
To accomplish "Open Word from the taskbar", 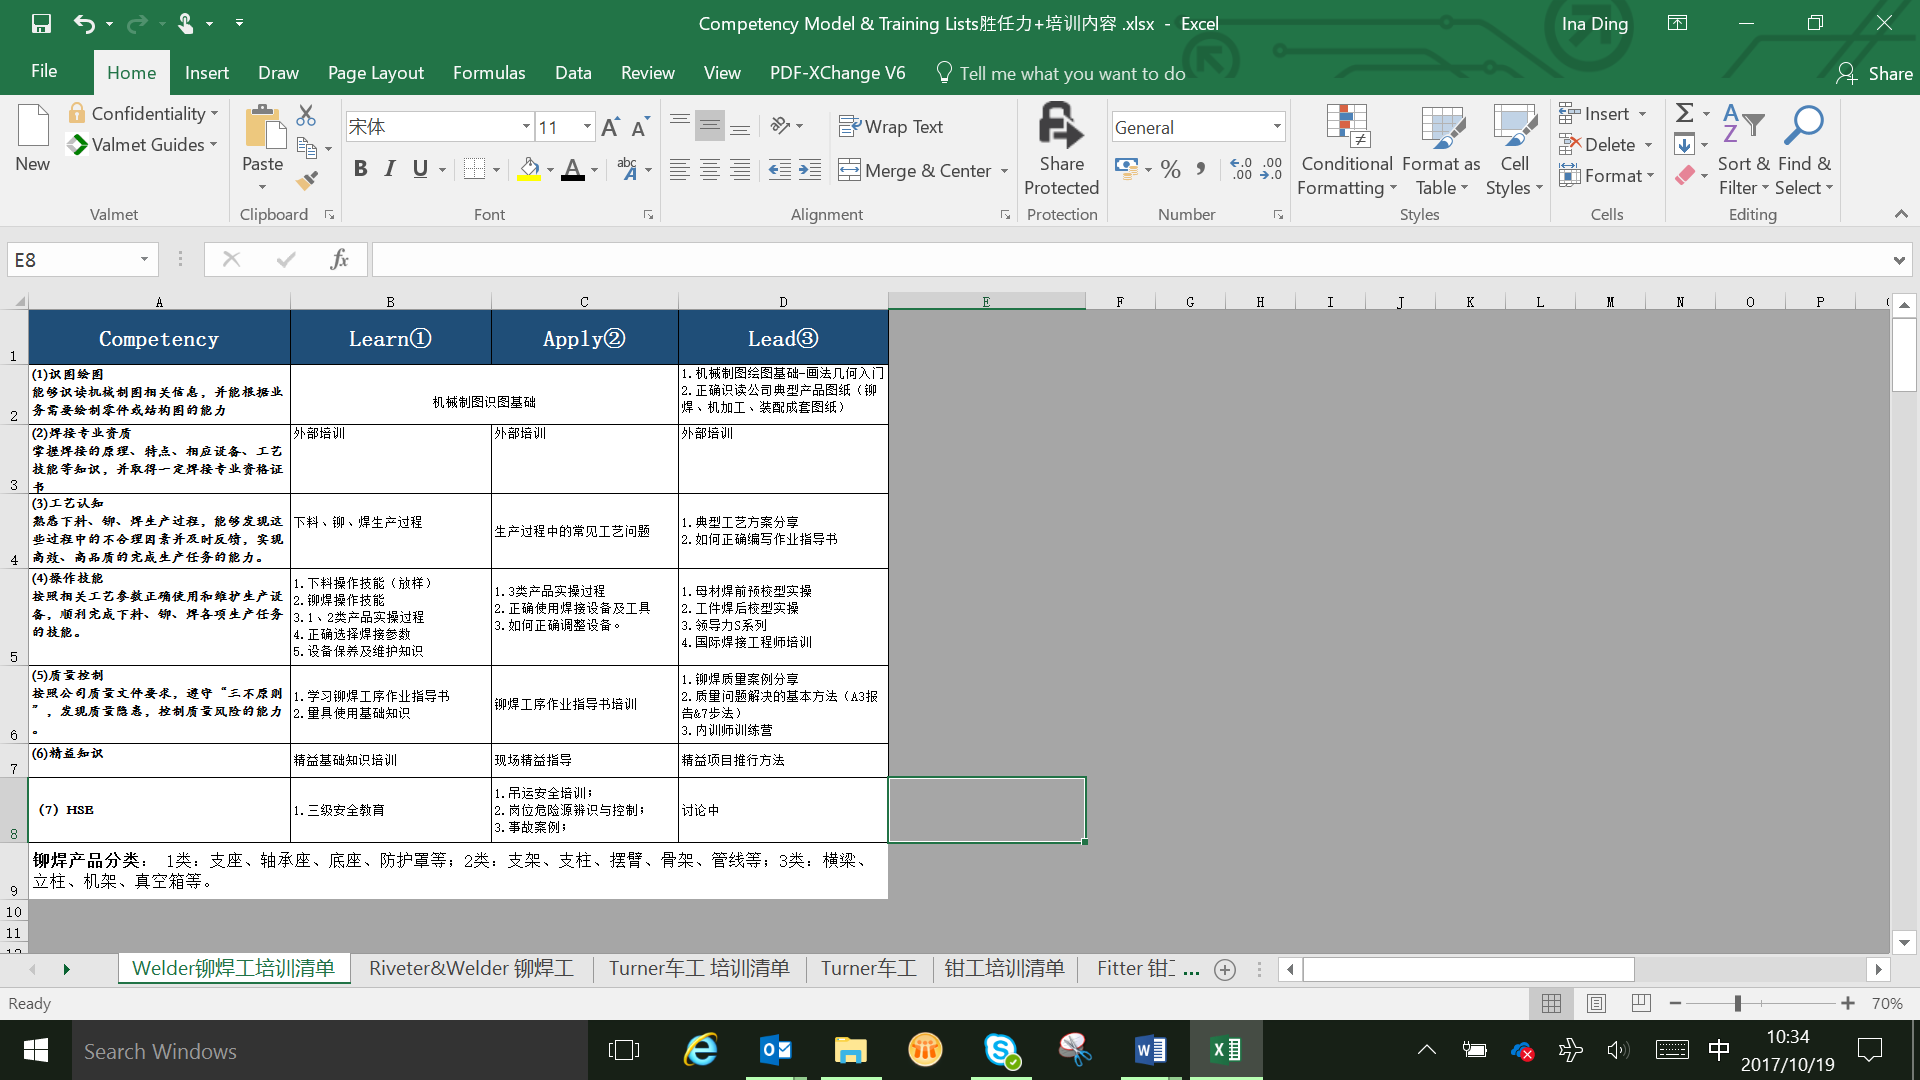I will click(1150, 1050).
